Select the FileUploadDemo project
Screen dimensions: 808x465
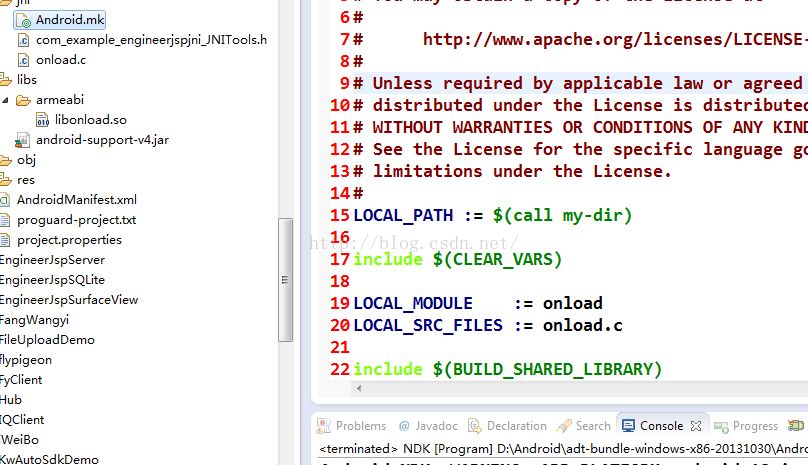tap(47, 340)
